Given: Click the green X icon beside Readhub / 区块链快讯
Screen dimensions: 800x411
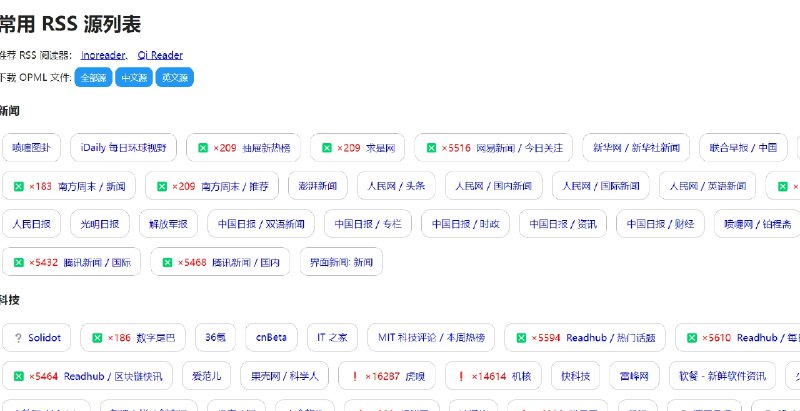Looking at the screenshot, I should (19, 376).
